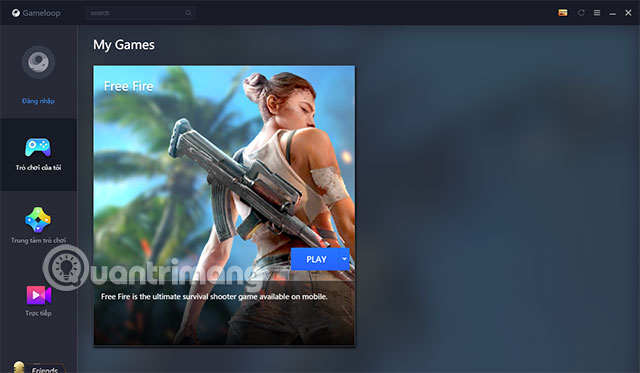The image size is (640, 373).
Task: Select the Trò chơi của tôi gamepad icon
Action: coord(38,147)
